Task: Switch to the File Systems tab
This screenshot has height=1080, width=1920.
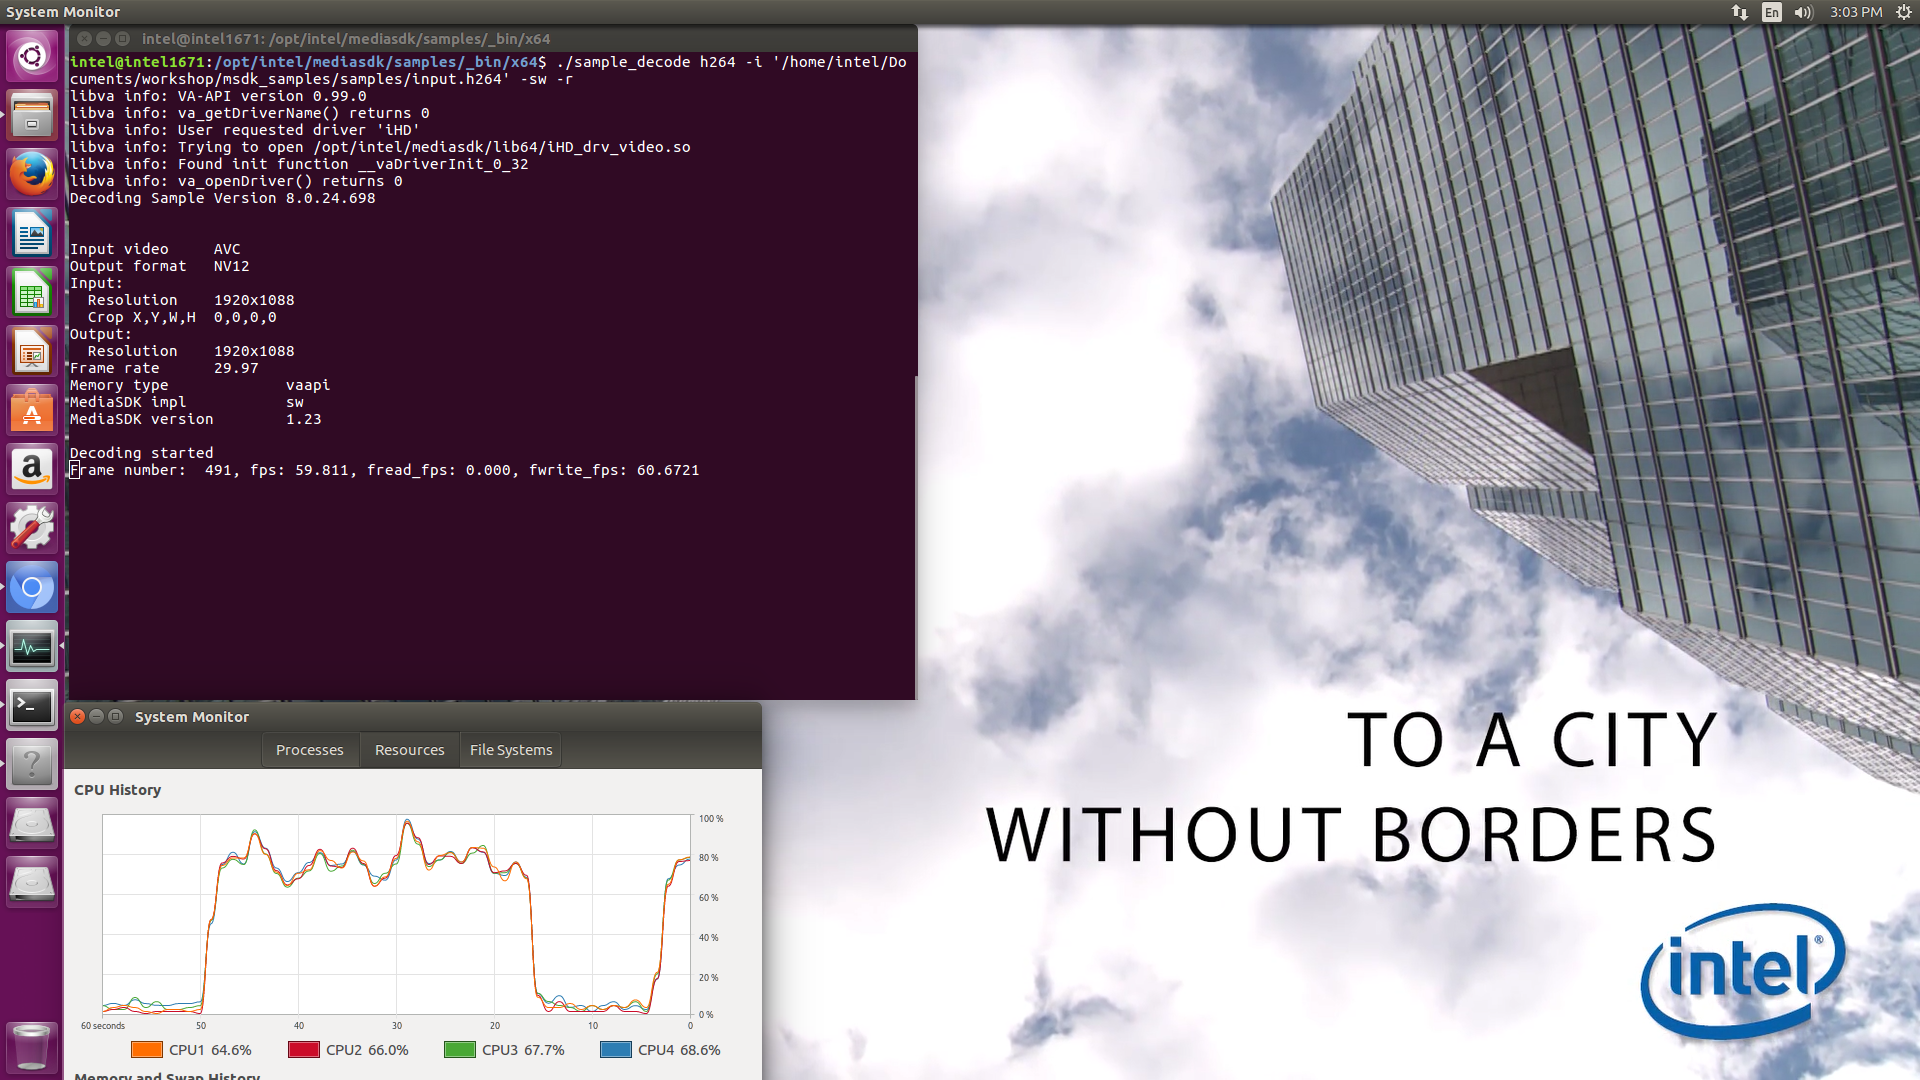Action: pos(511,750)
